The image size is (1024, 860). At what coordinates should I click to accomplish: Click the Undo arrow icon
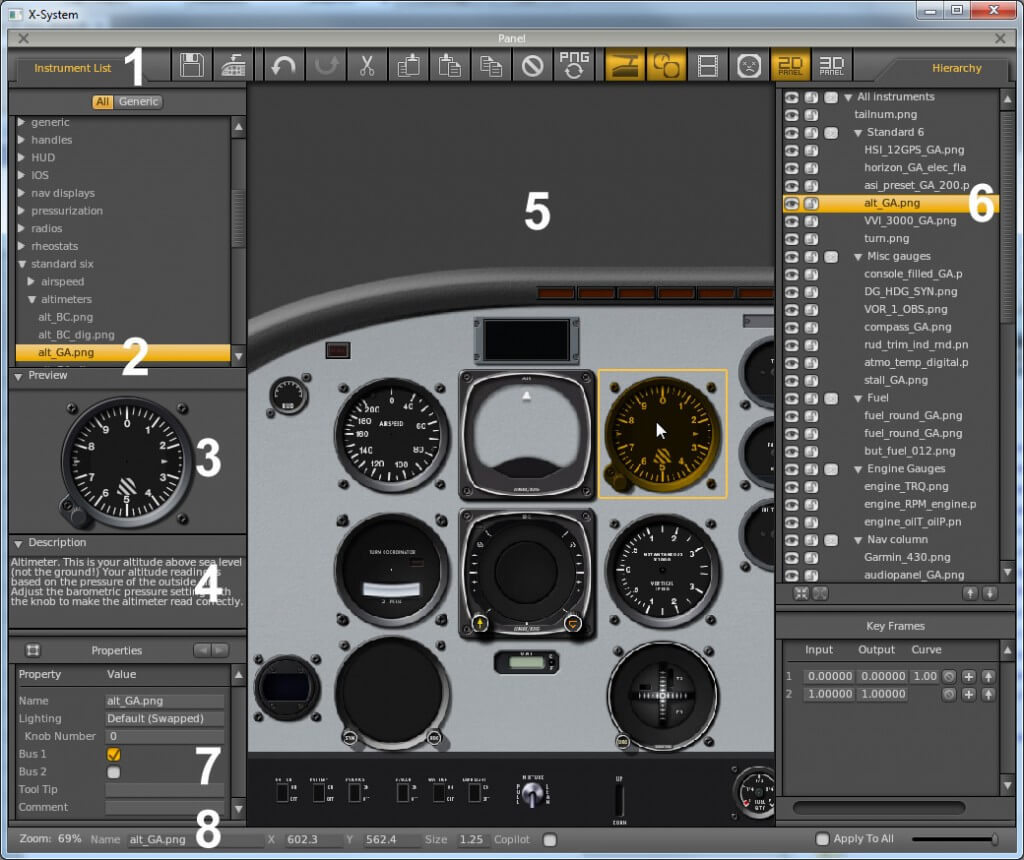pos(284,64)
